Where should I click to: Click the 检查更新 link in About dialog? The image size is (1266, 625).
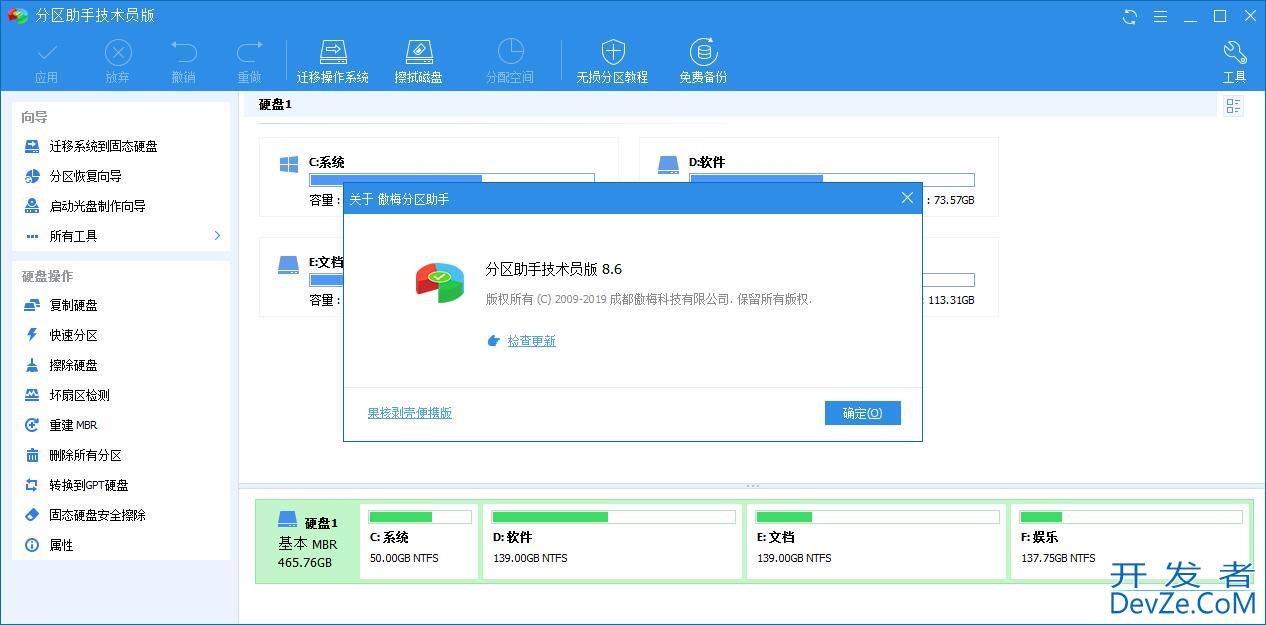[531, 341]
